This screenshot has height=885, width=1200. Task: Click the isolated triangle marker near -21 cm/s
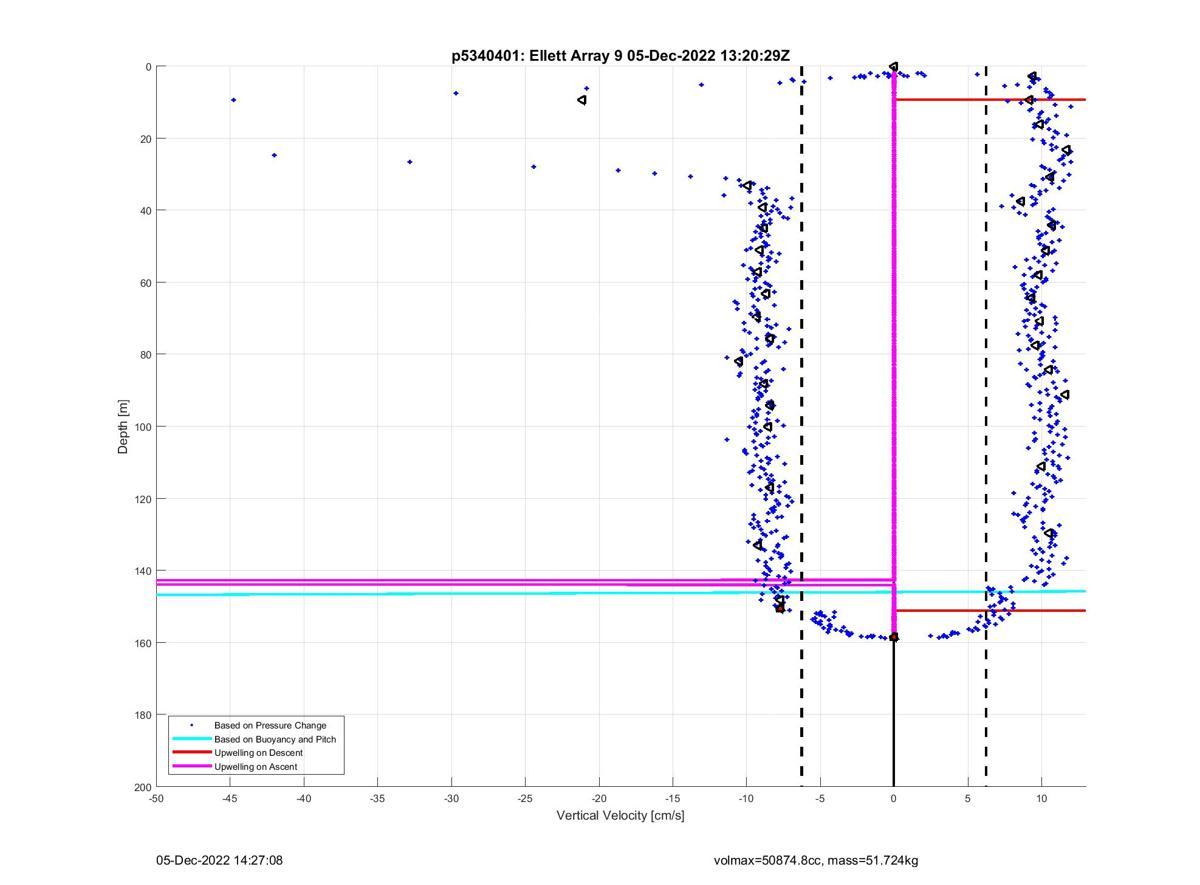pos(582,100)
